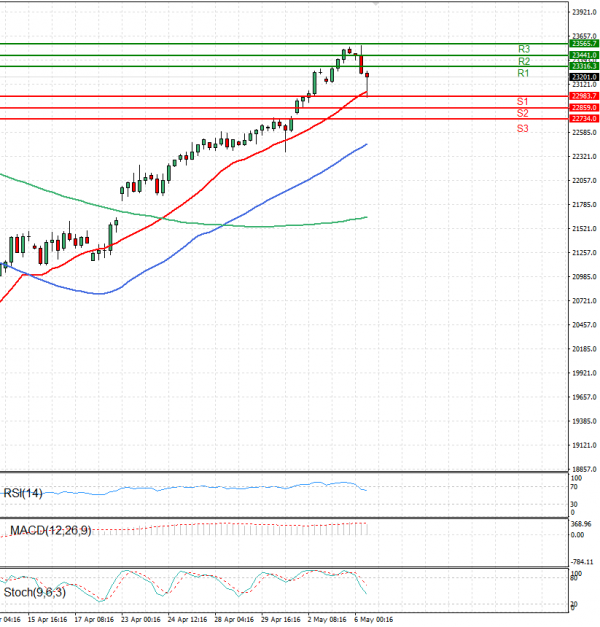Click the 20985.0 axis value
This screenshot has height=627, width=600.
point(584,277)
